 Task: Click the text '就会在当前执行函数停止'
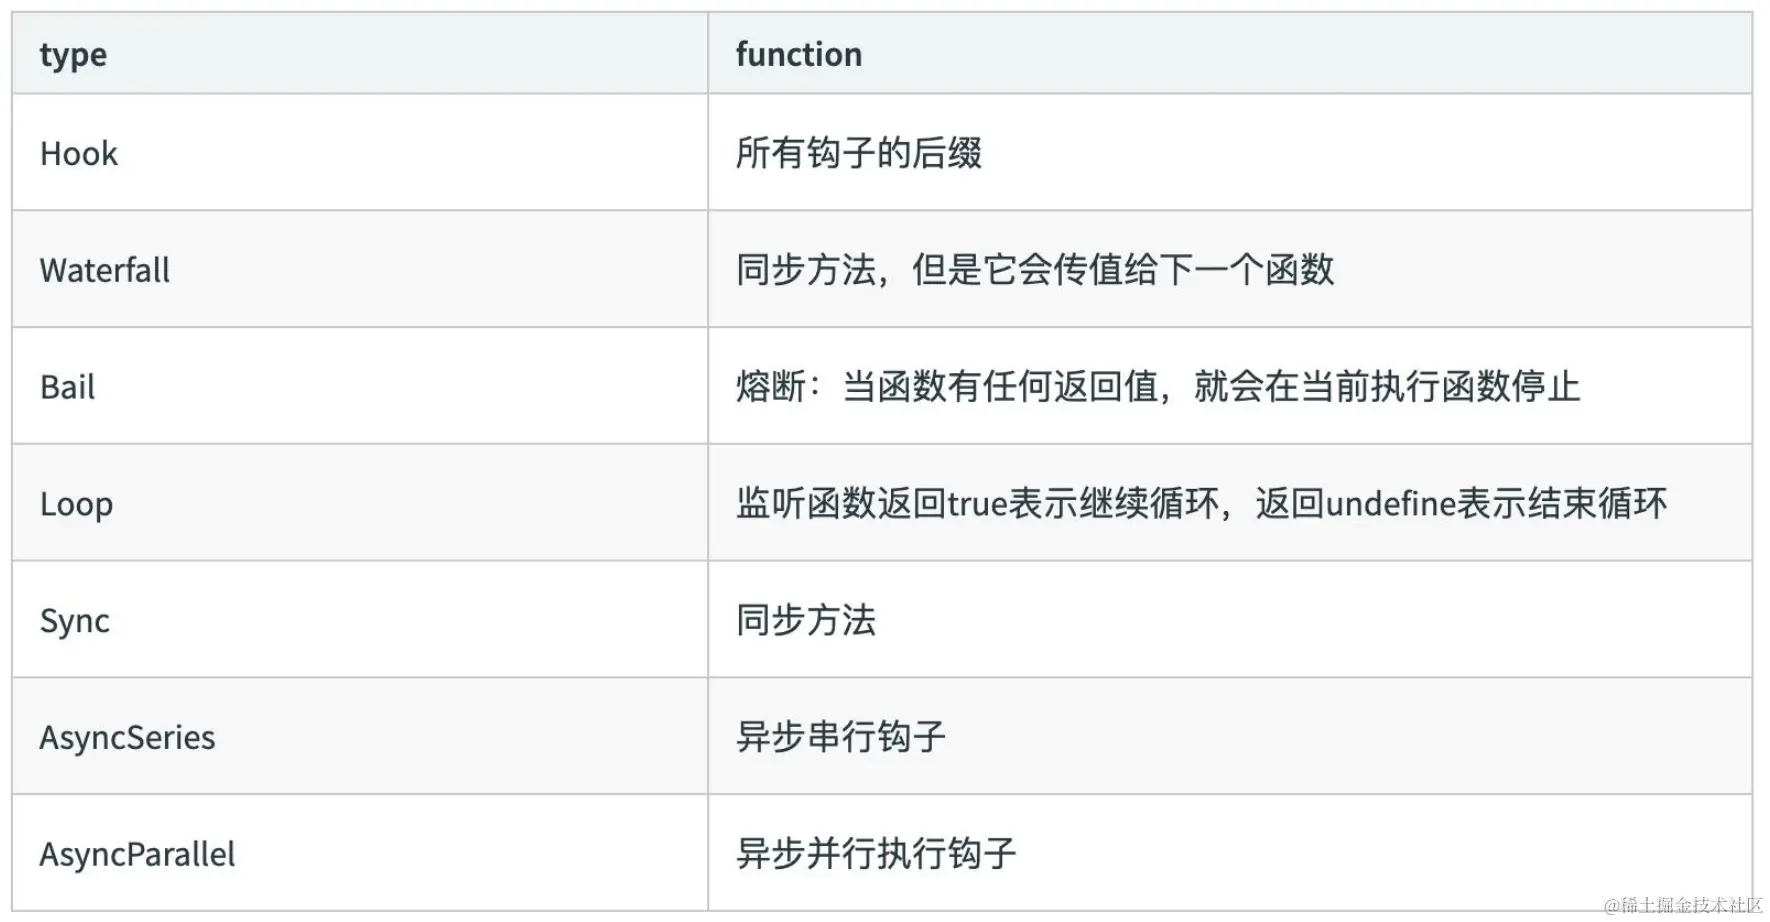coord(1388,386)
